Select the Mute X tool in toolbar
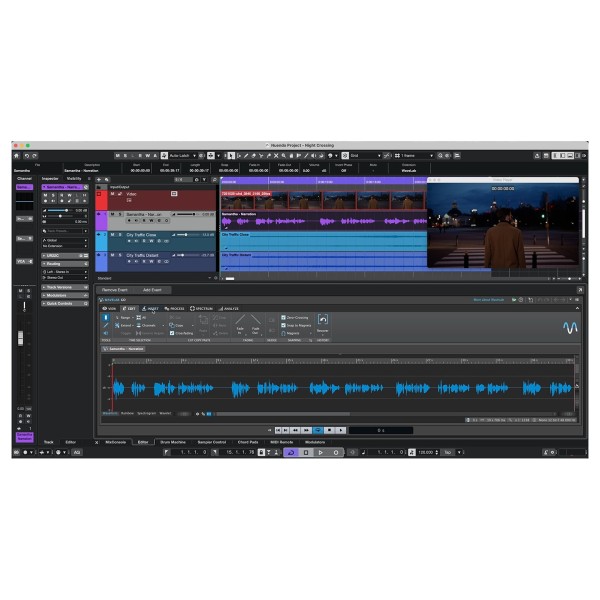The width and height of the screenshot is (600, 600). coord(276,156)
